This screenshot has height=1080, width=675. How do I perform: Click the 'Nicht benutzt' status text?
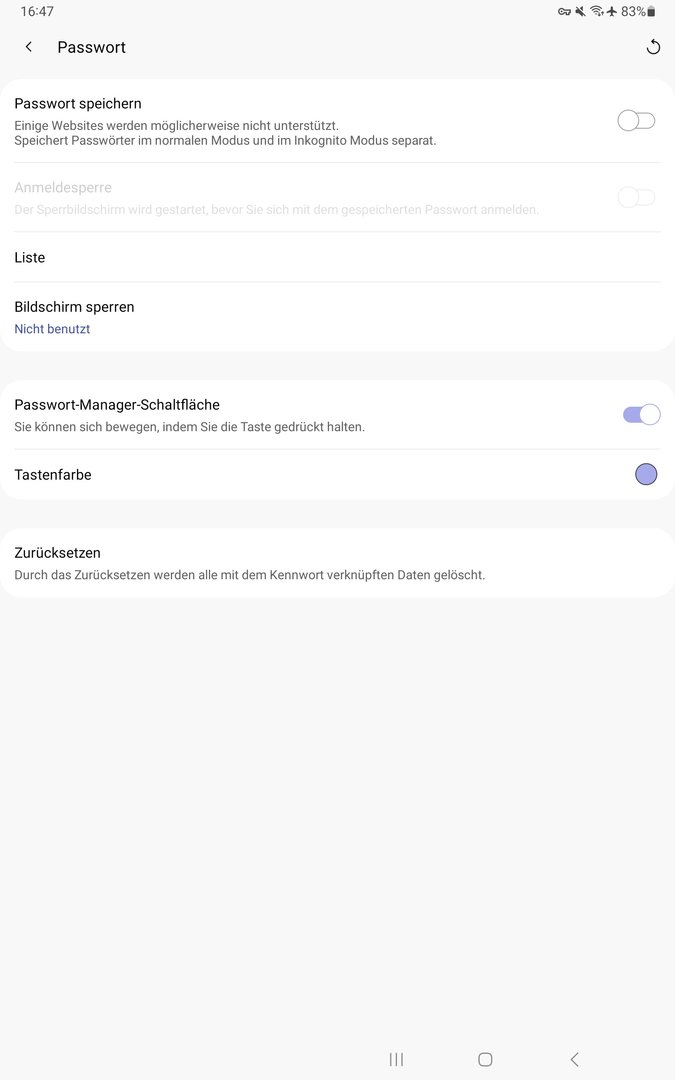[52, 329]
